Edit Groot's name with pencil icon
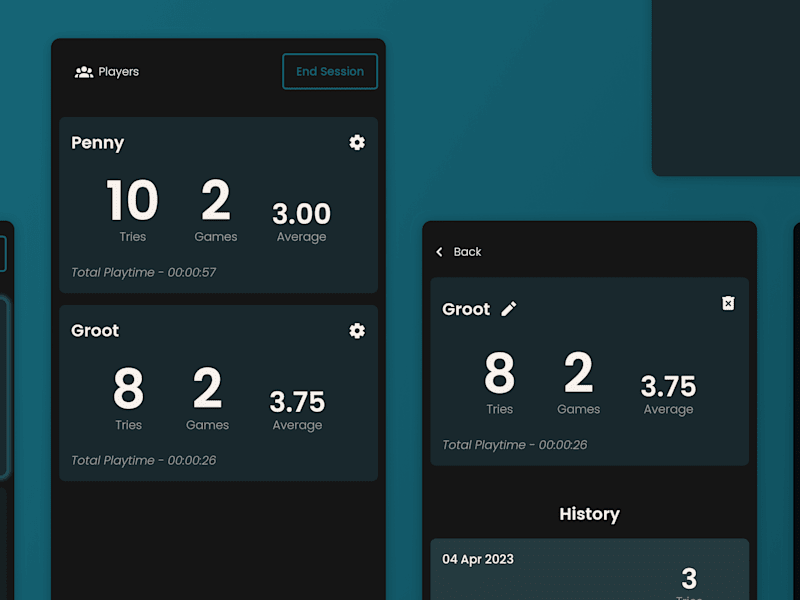The width and height of the screenshot is (800, 600). point(509,309)
